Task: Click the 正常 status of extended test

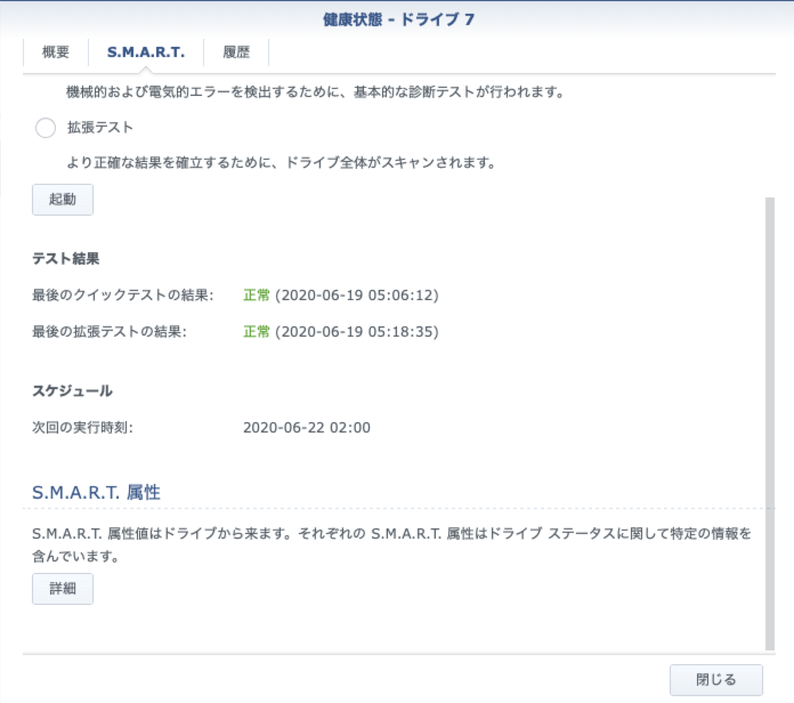Action: [256, 331]
